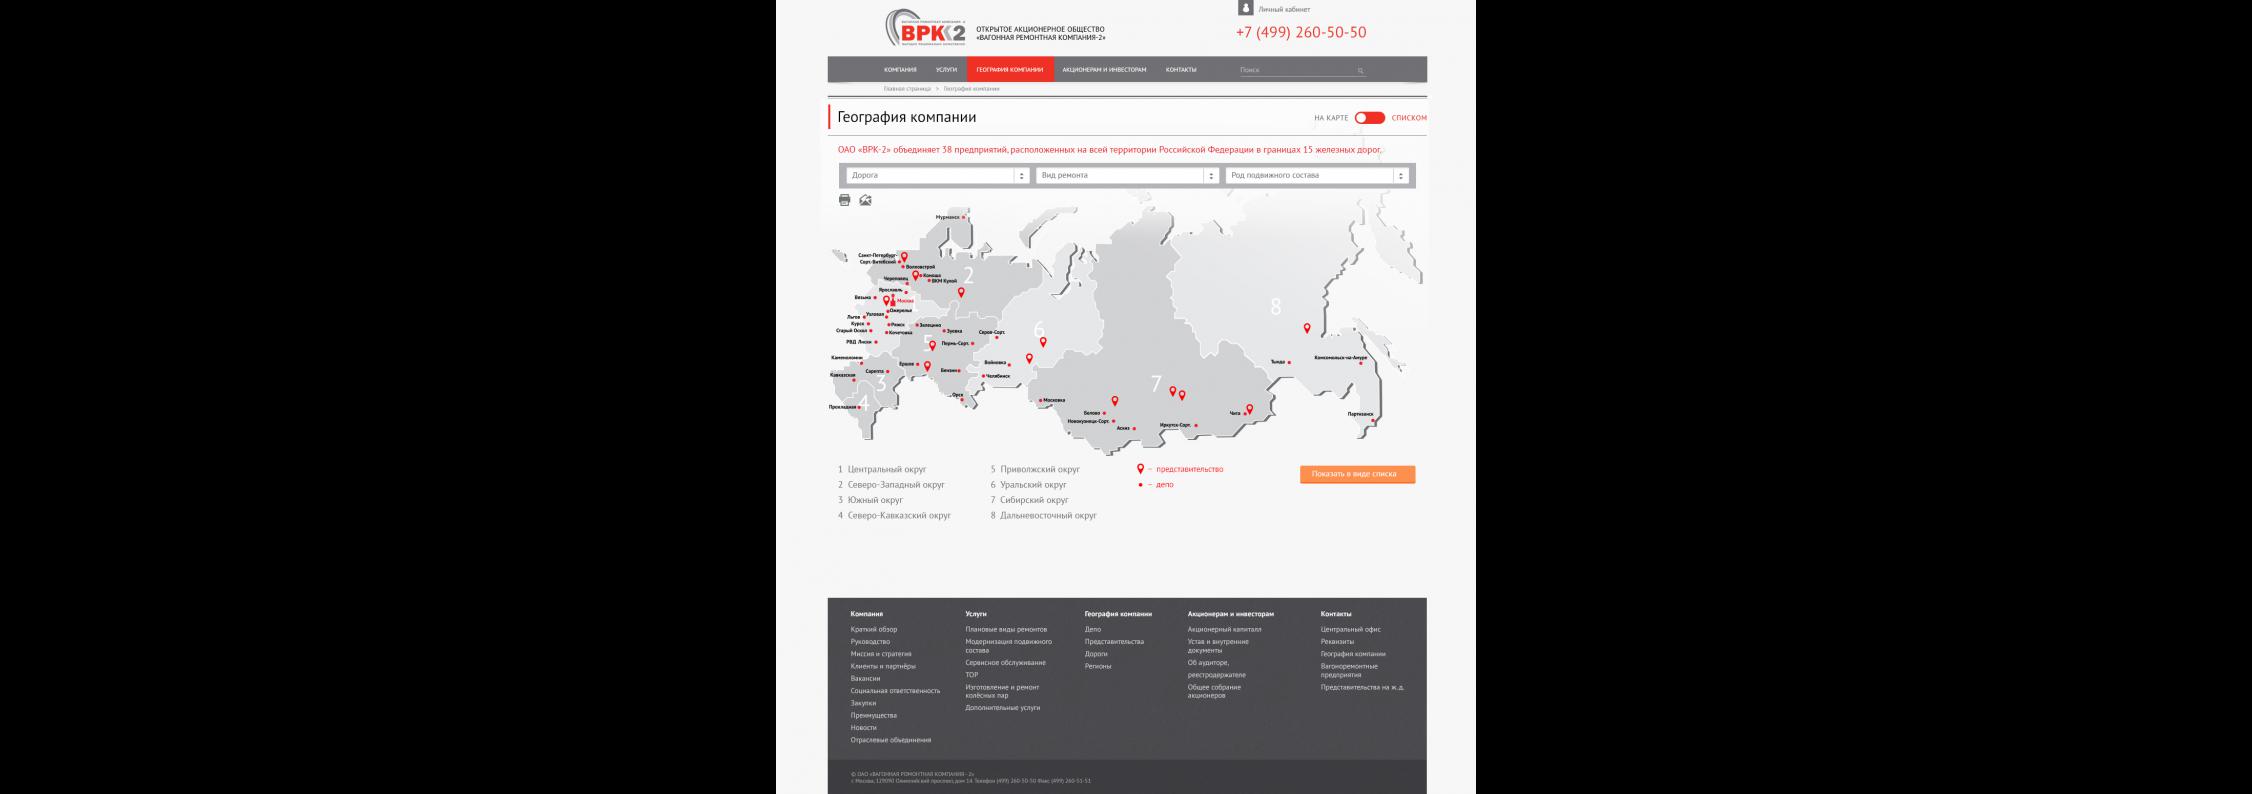Open the Вакансии footer link

(x=865, y=679)
